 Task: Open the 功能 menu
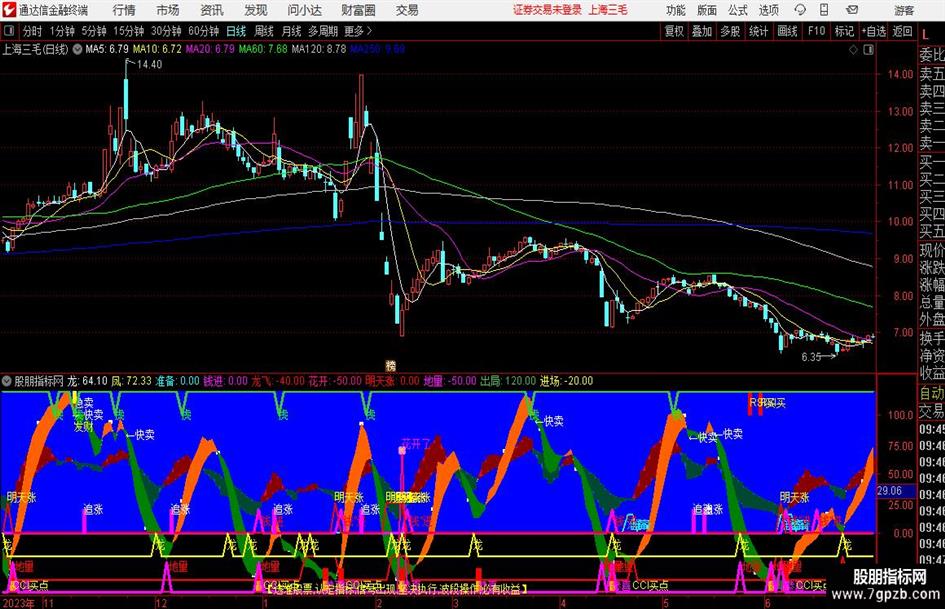point(676,10)
